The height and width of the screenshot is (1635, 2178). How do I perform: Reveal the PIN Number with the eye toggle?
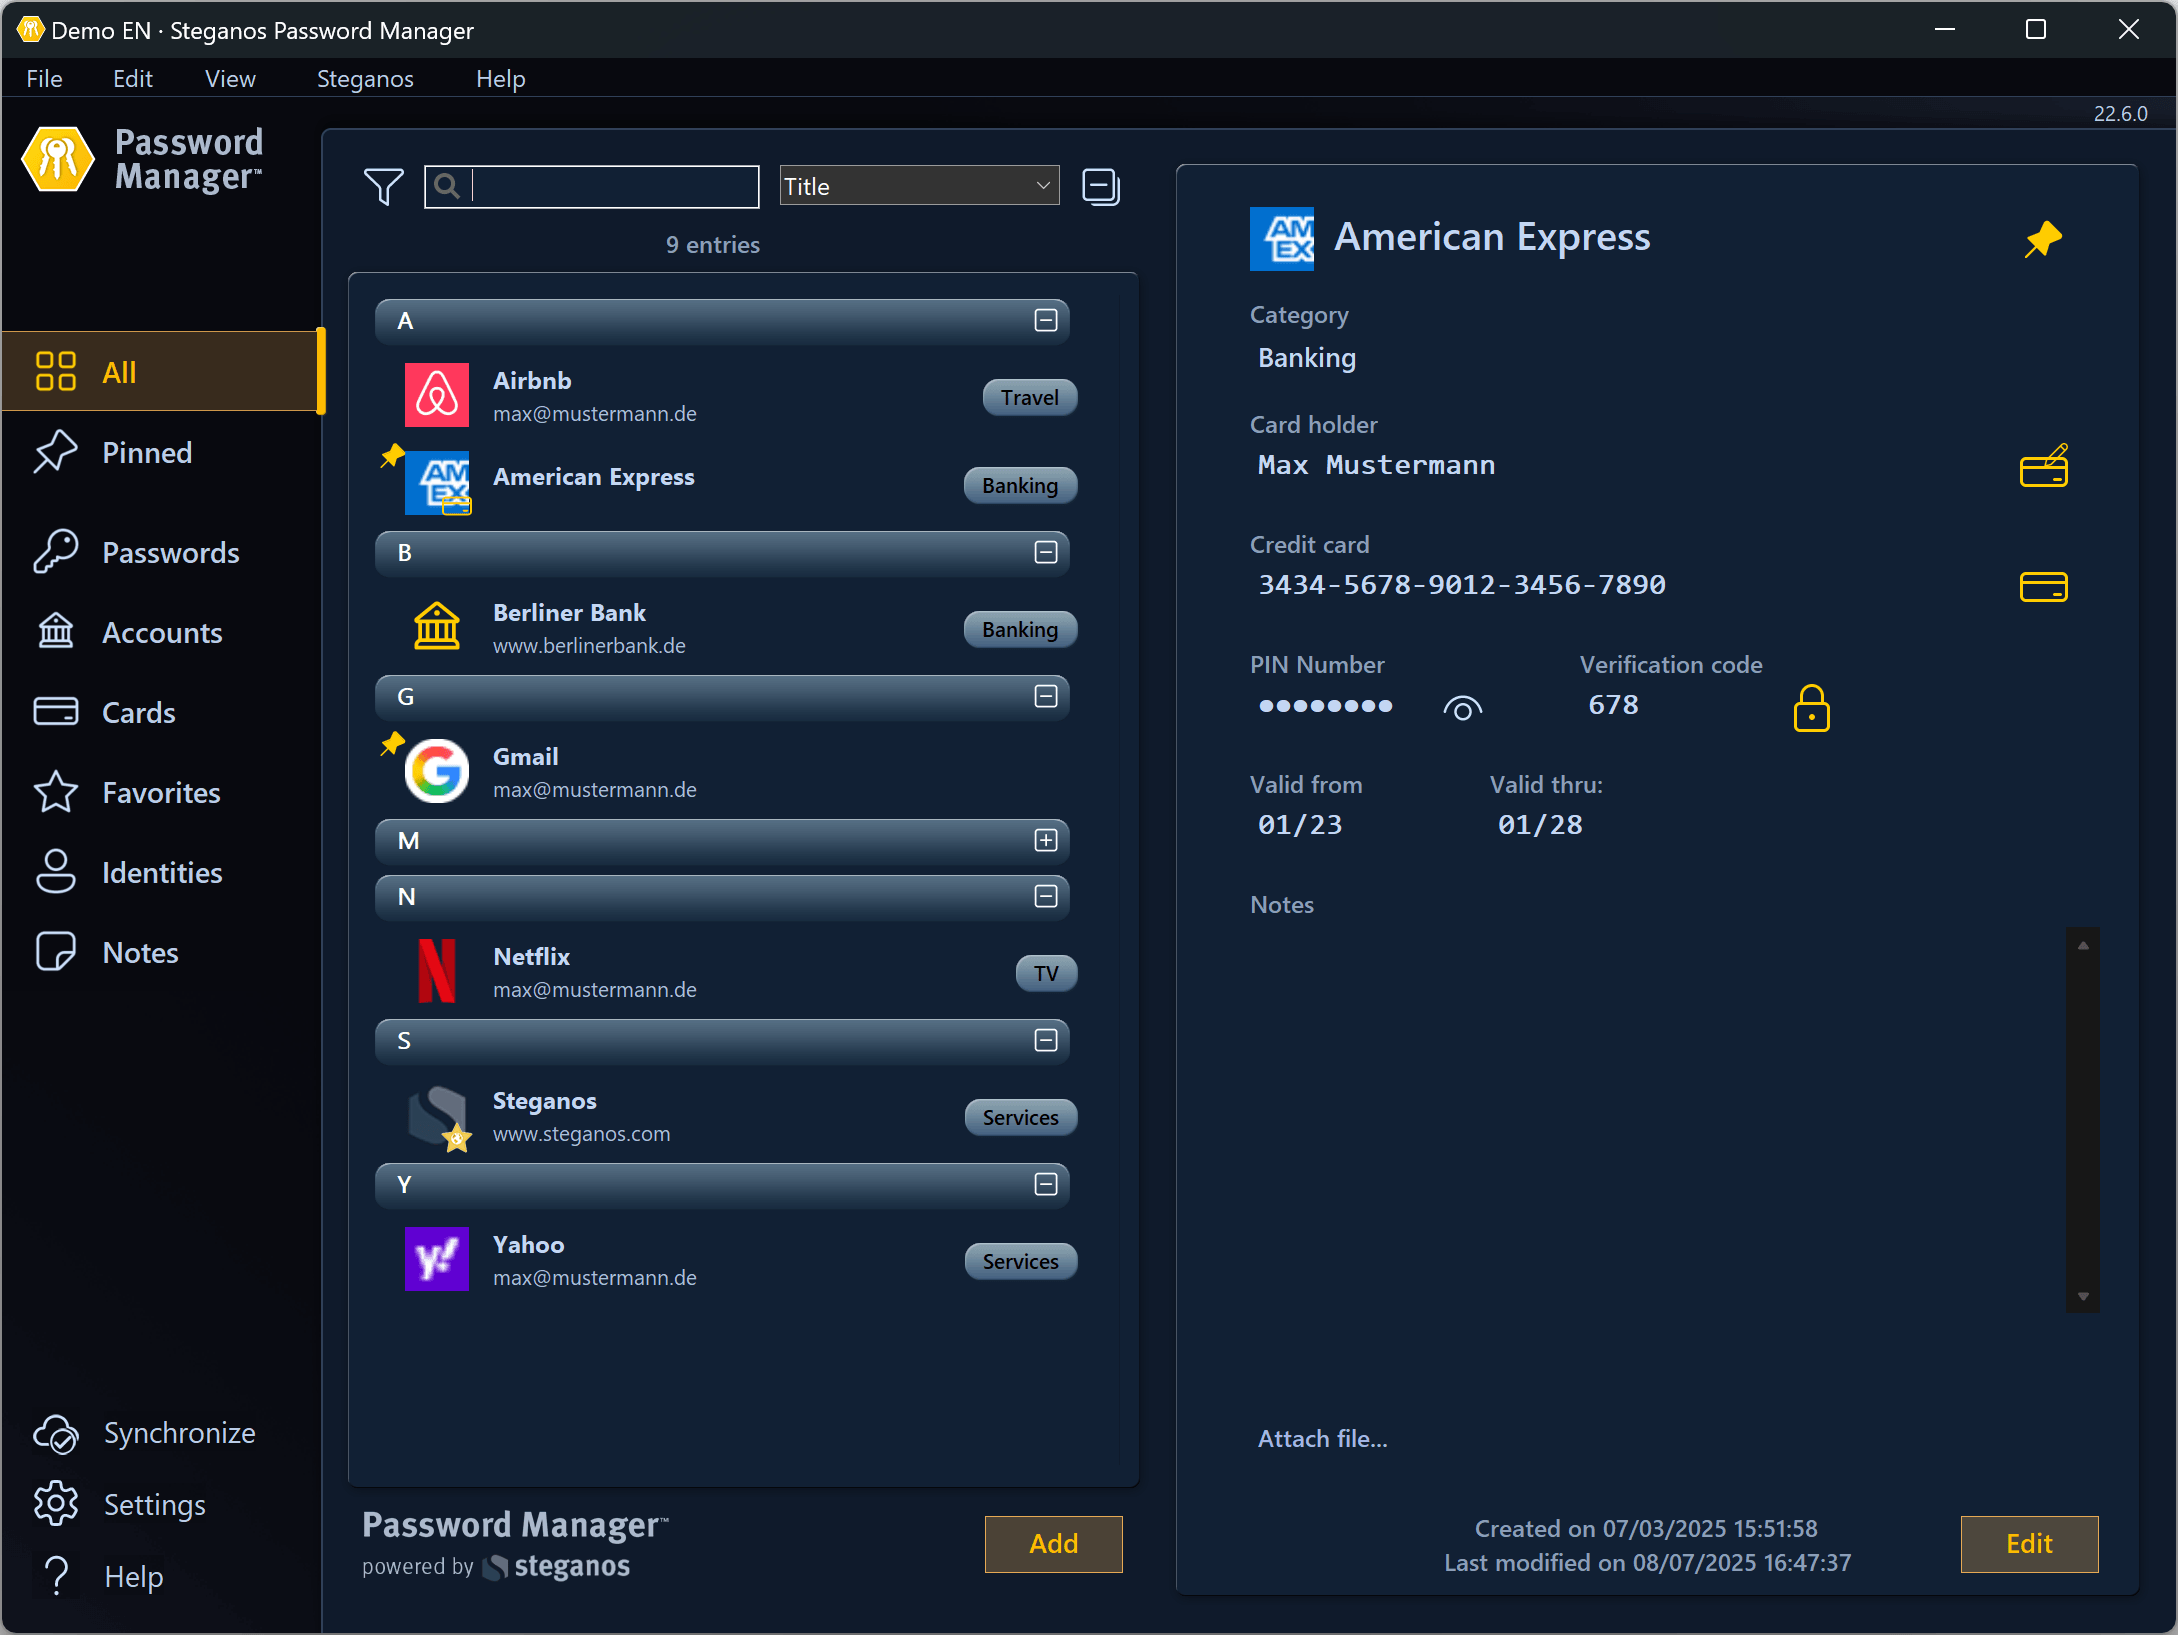pos(1463,706)
